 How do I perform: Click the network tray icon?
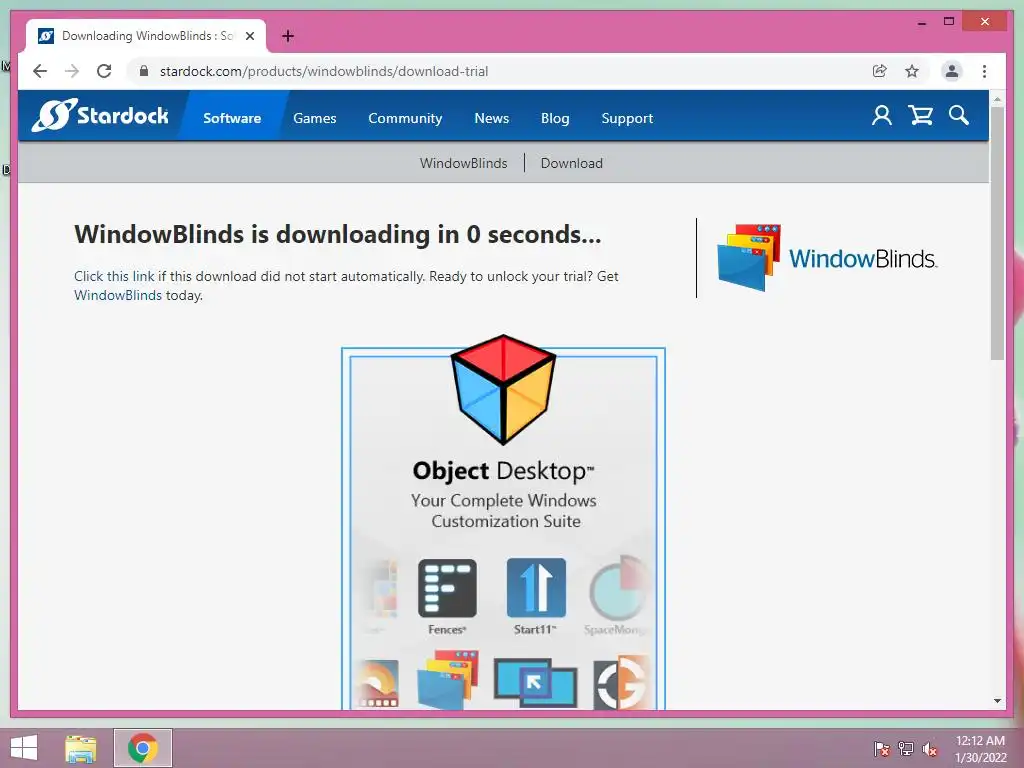point(906,749)
